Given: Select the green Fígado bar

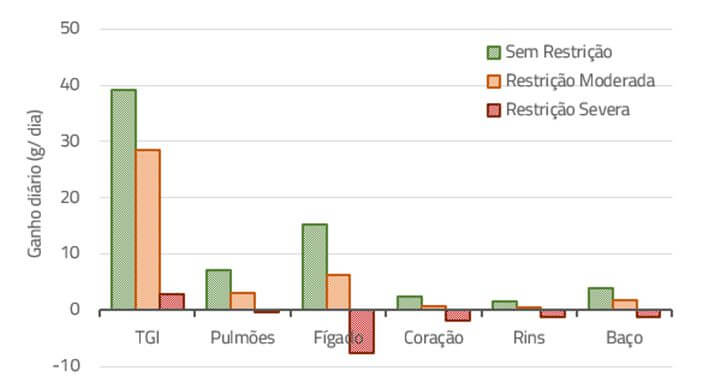Looking at the screenshot, I should tap(315, 267).
